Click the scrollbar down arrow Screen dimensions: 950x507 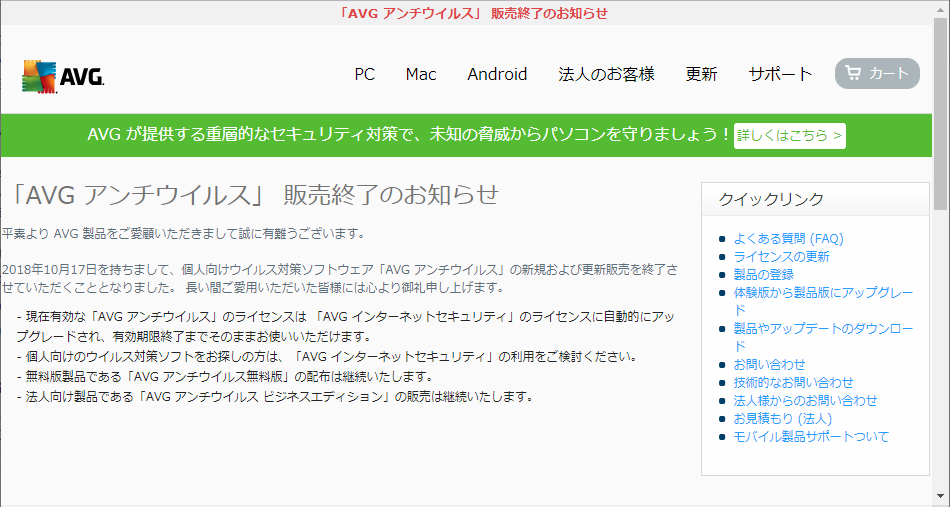tap(941, 498)
